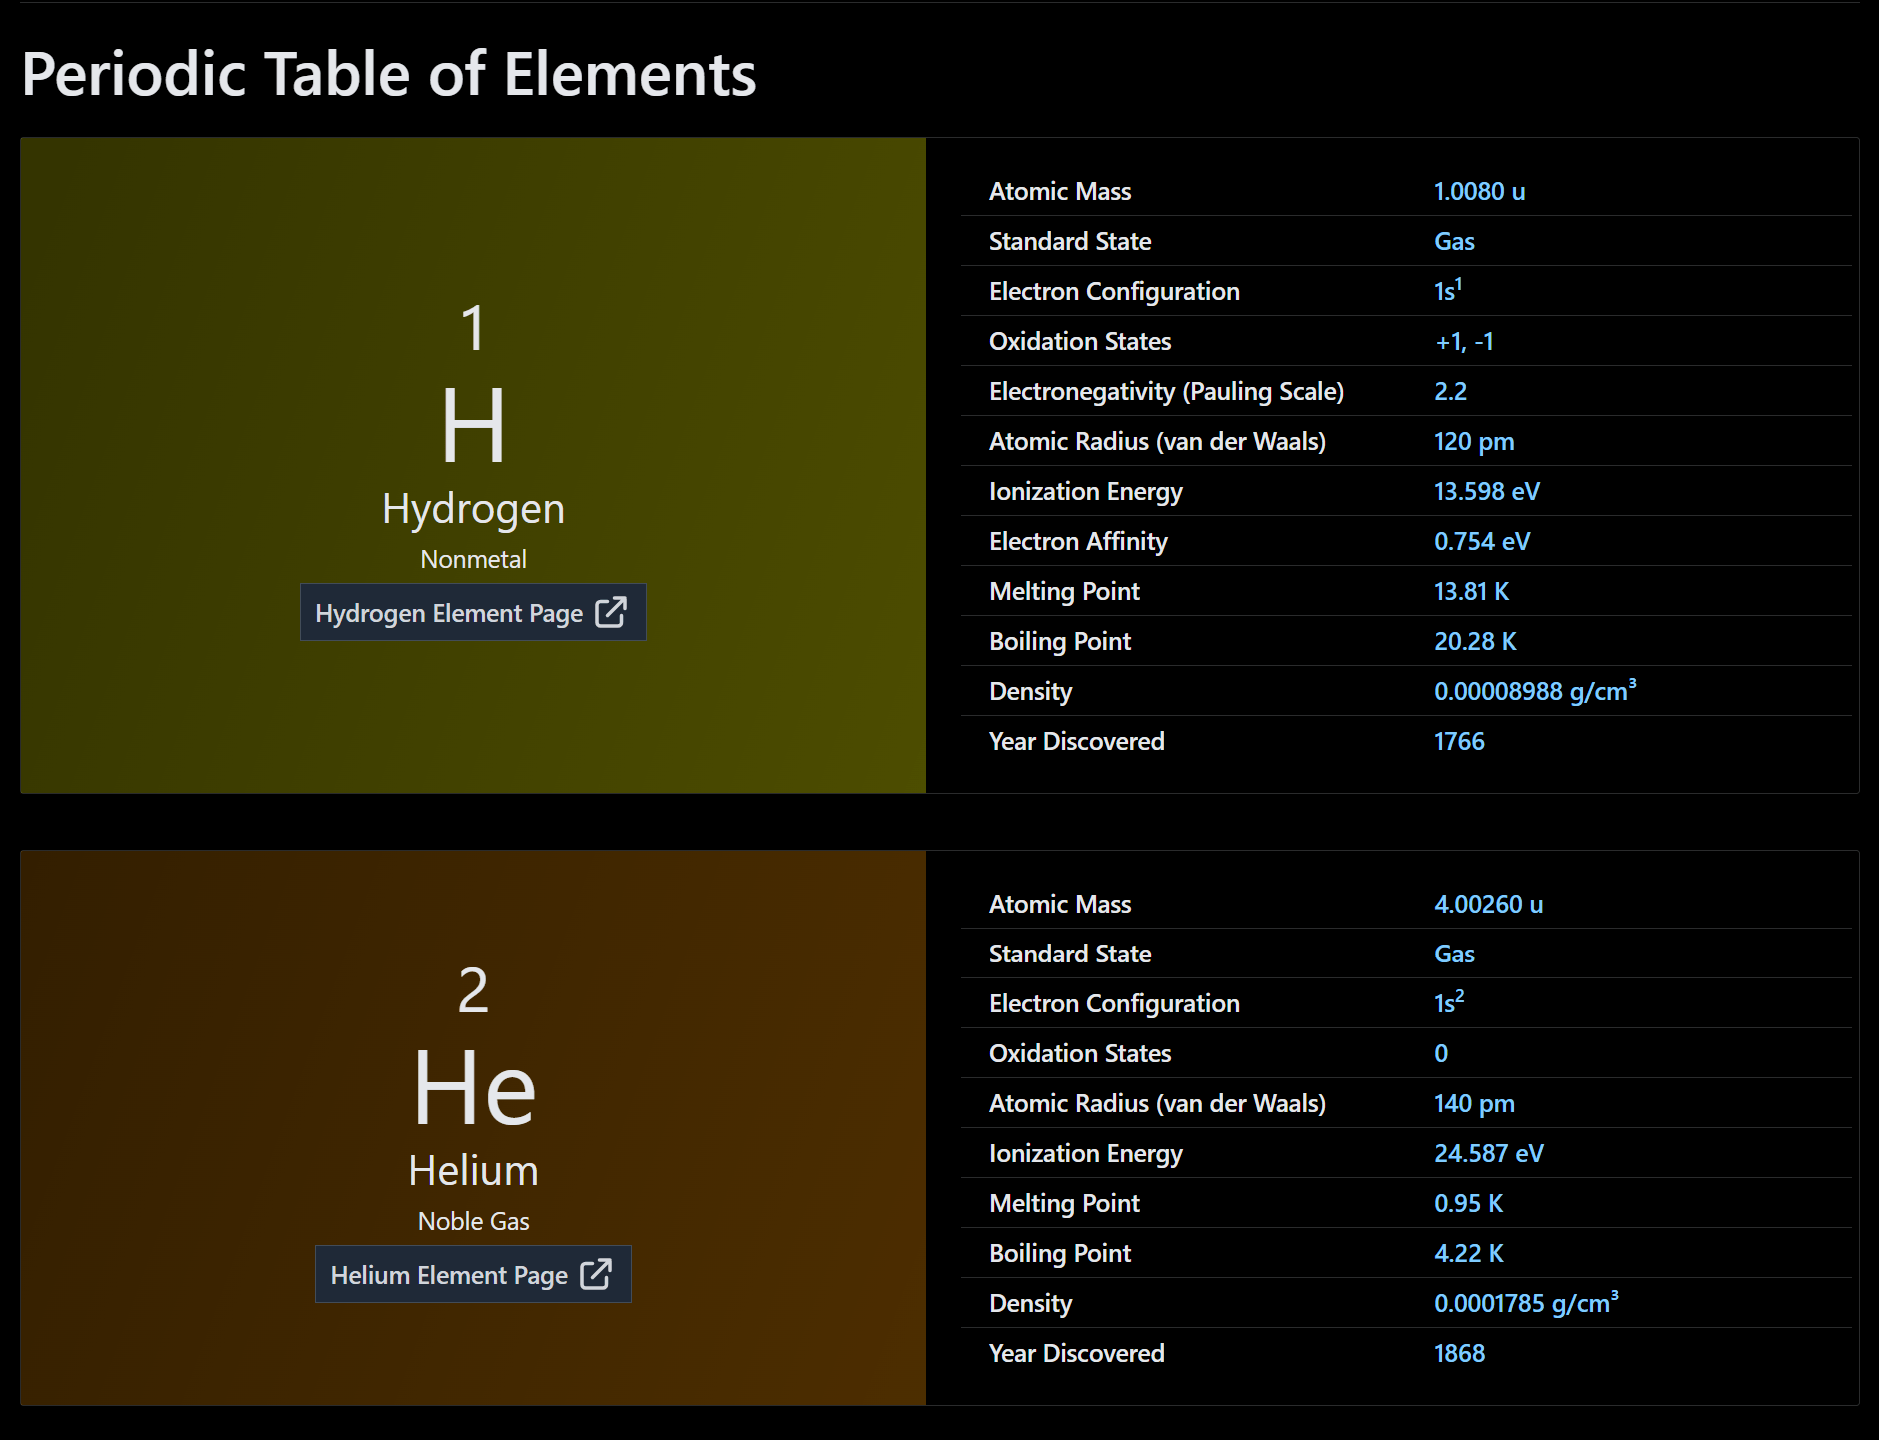Click Hydrogen's electronegativity value 2.2
Viewport: 1879px width, 1440px height.
tap(1450, 391)
